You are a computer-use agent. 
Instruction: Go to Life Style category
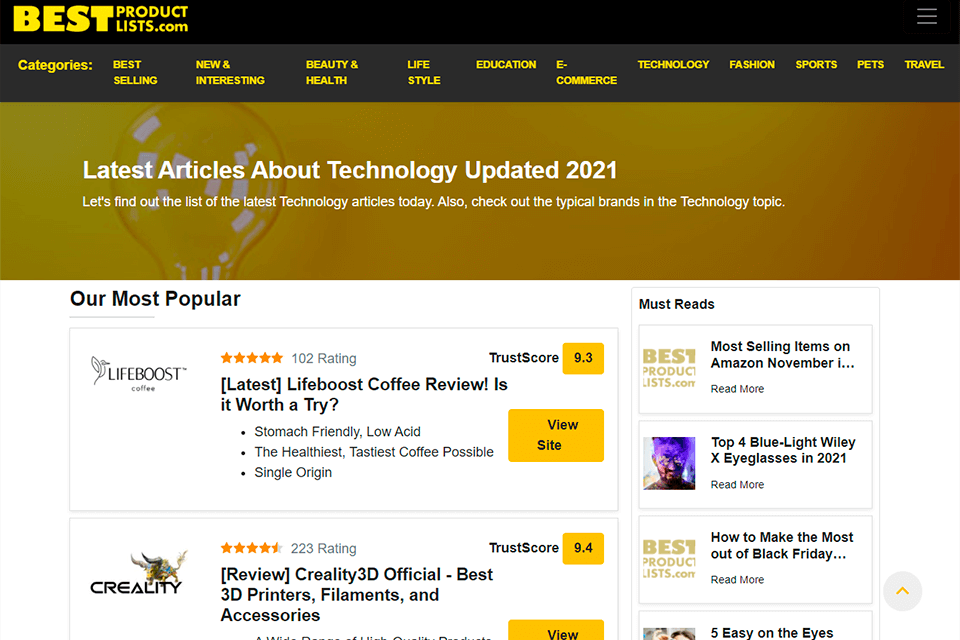424,72
